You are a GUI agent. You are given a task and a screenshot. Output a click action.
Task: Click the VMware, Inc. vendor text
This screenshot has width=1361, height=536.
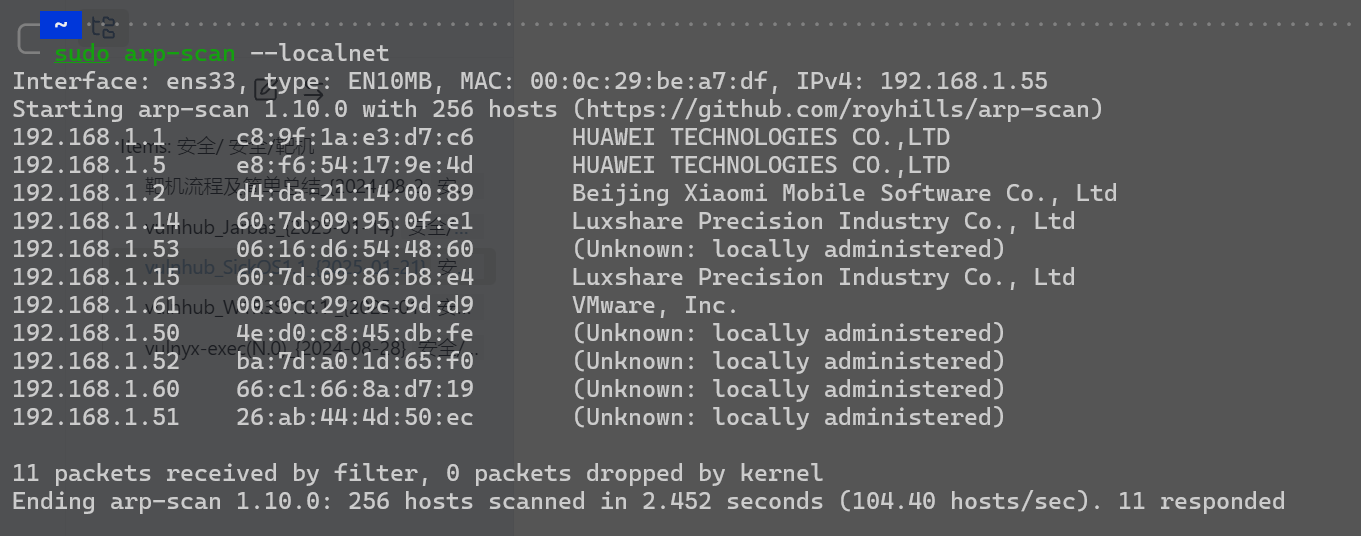click(655, 305)
